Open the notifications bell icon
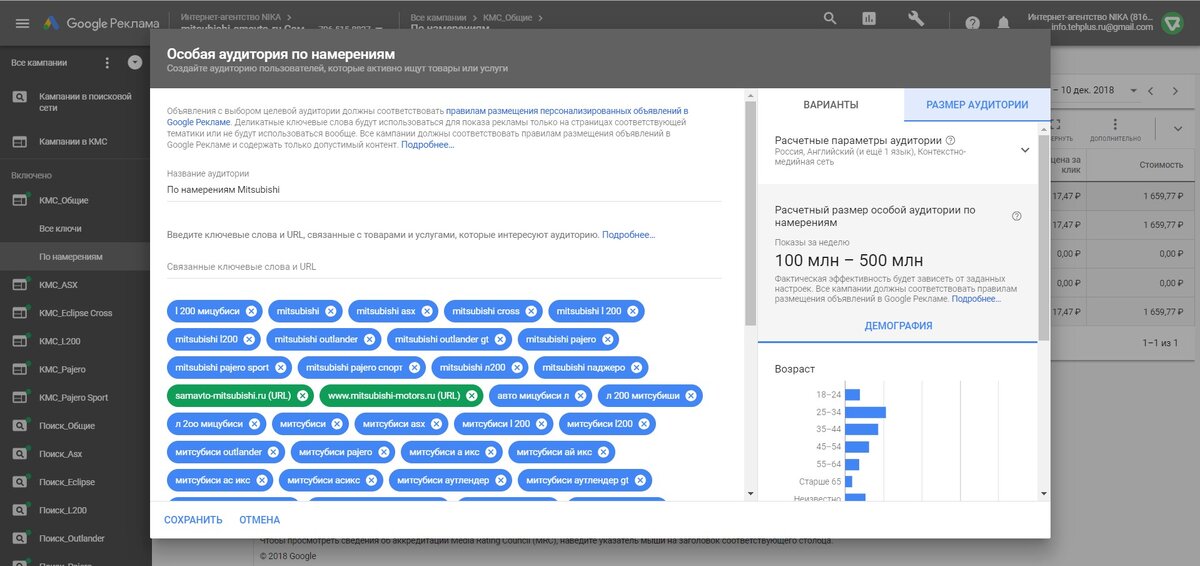This screenshot has height=566, width=1200. click(1003, 23)
